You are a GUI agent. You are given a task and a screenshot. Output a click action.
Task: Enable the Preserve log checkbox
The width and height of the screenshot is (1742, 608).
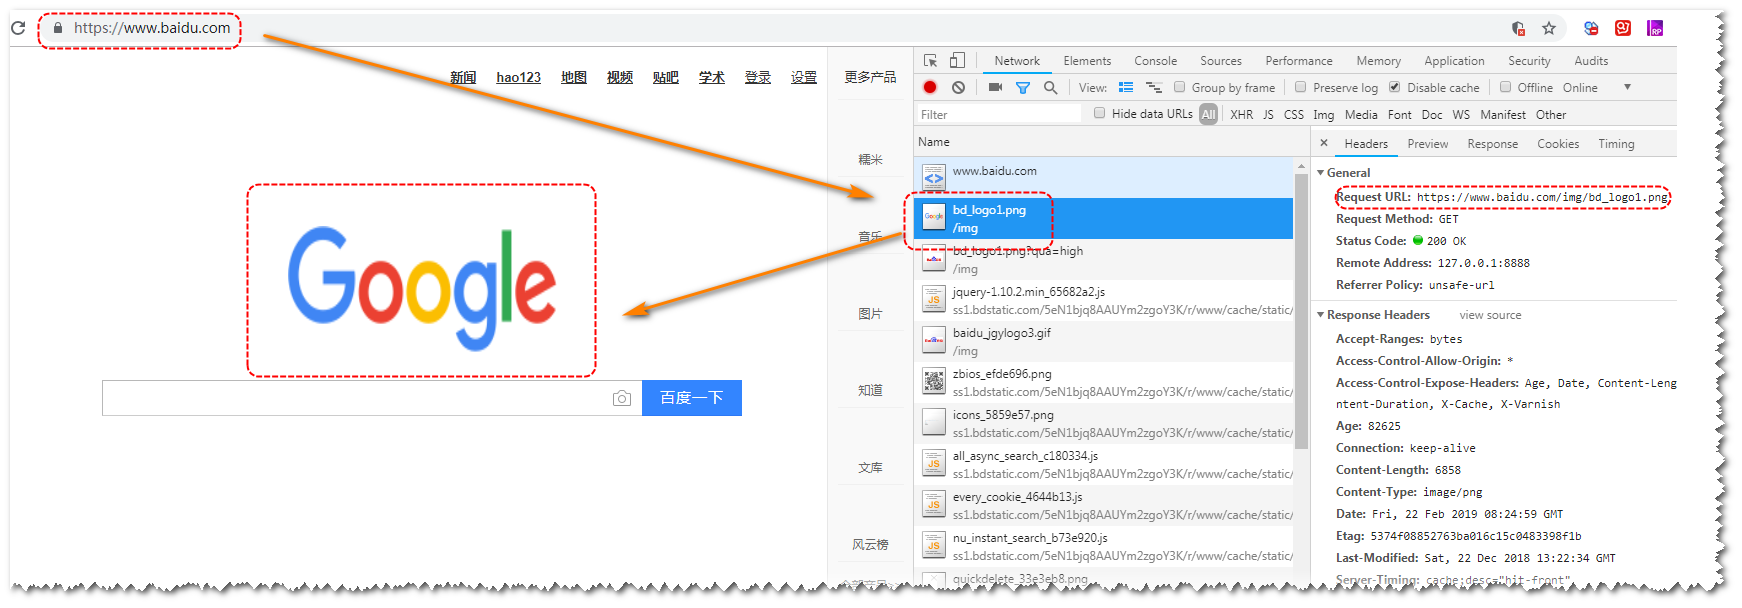1300,87
